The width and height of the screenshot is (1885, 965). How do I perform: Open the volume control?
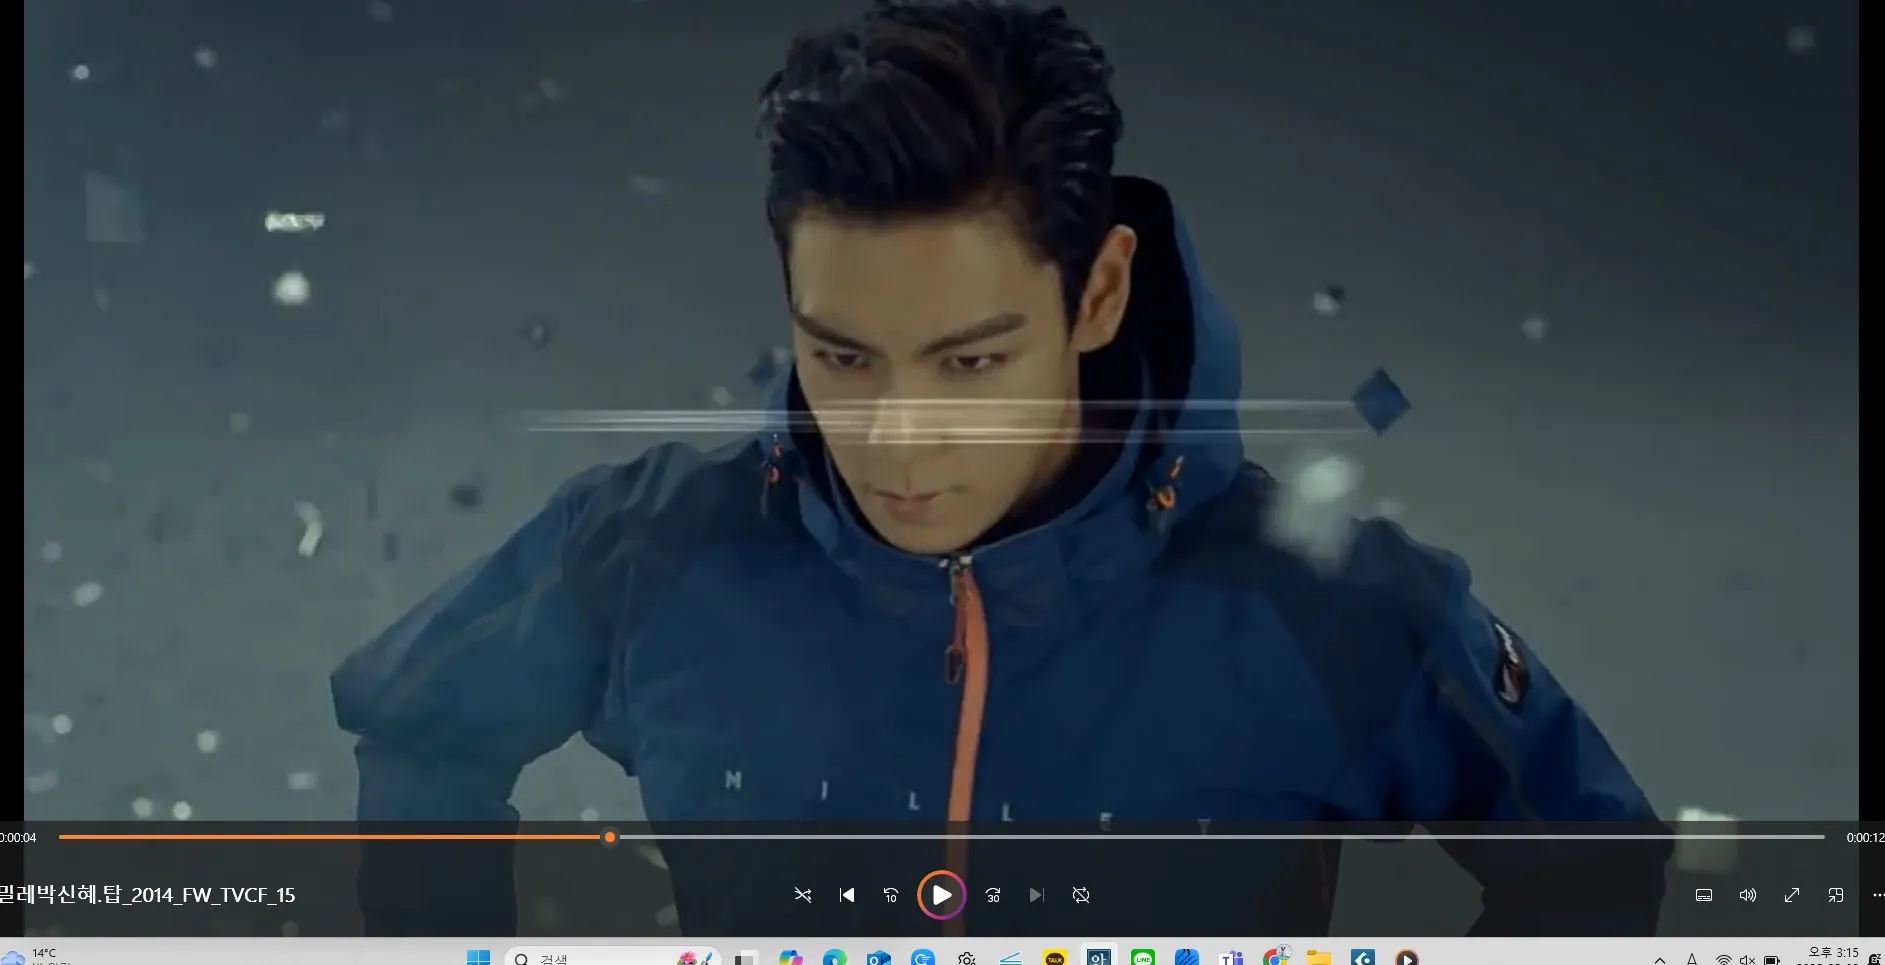coord(1748,895)
